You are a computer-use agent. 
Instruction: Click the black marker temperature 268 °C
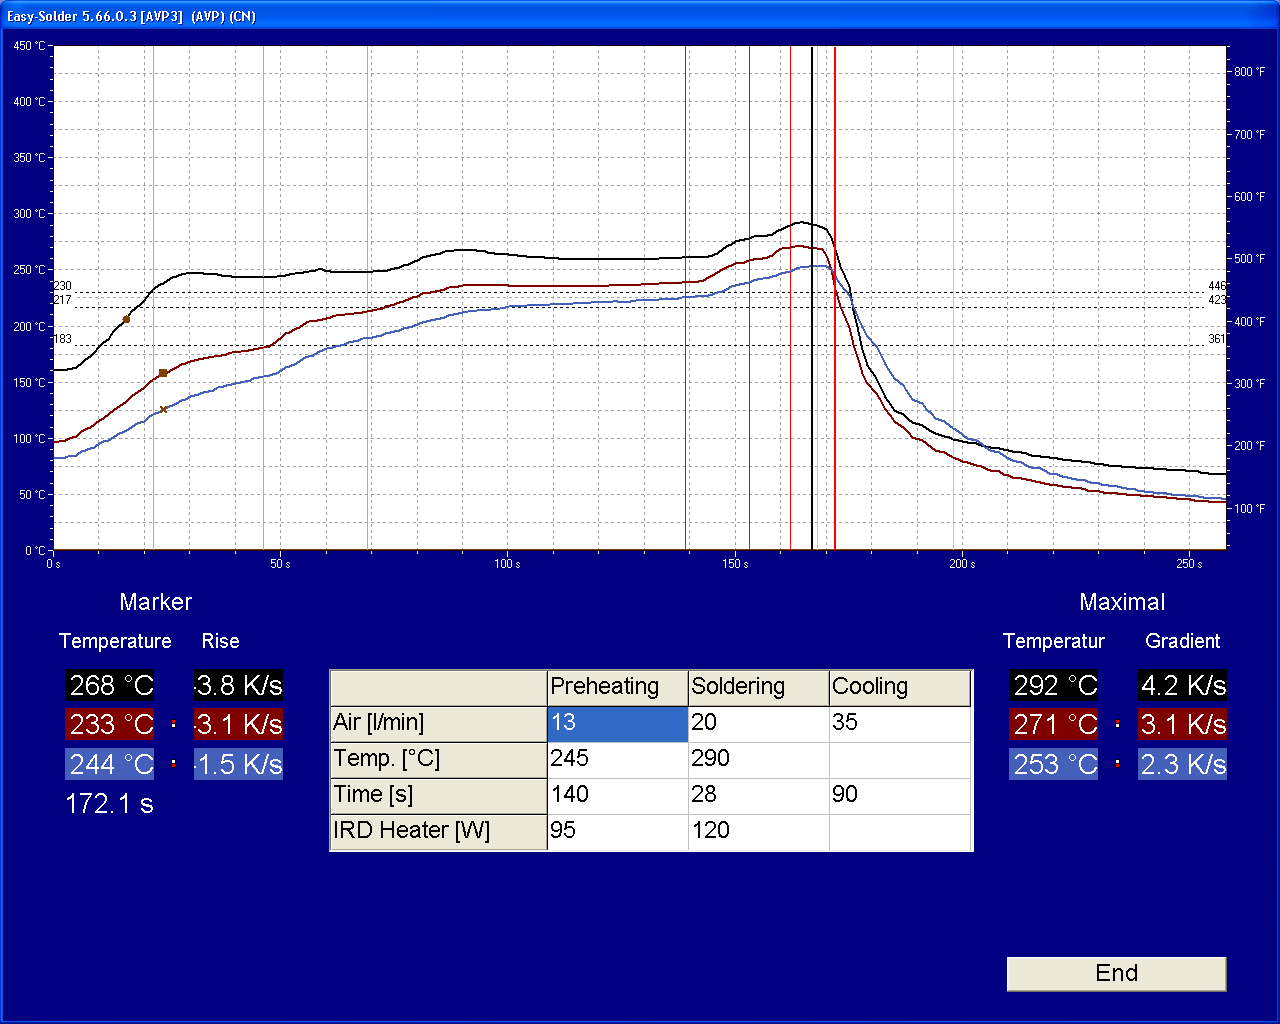tap(110, 685)
